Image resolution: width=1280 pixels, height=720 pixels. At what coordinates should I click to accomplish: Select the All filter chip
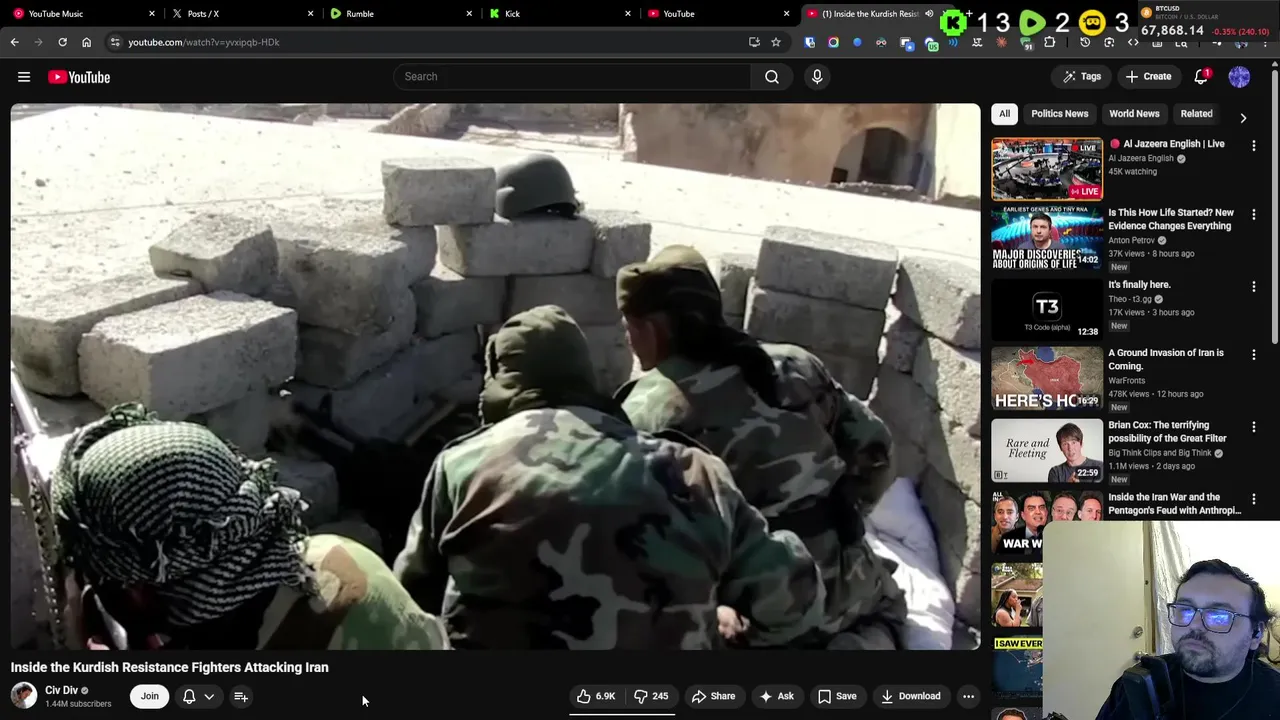coord(1004,114)
